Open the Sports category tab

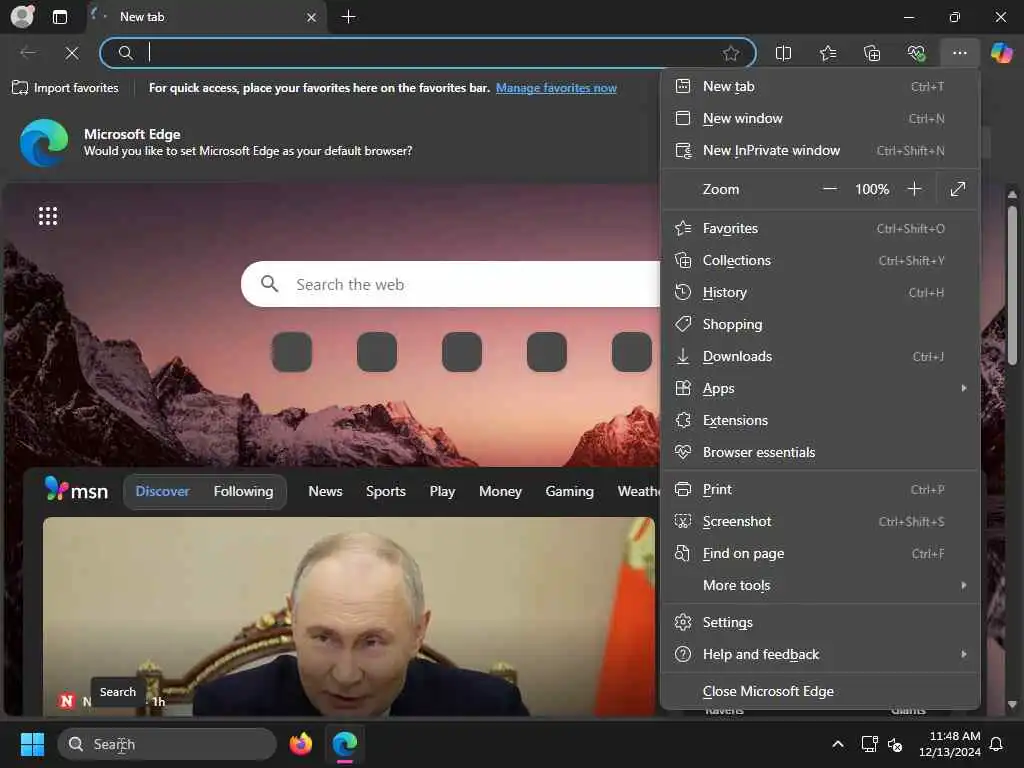386,491
